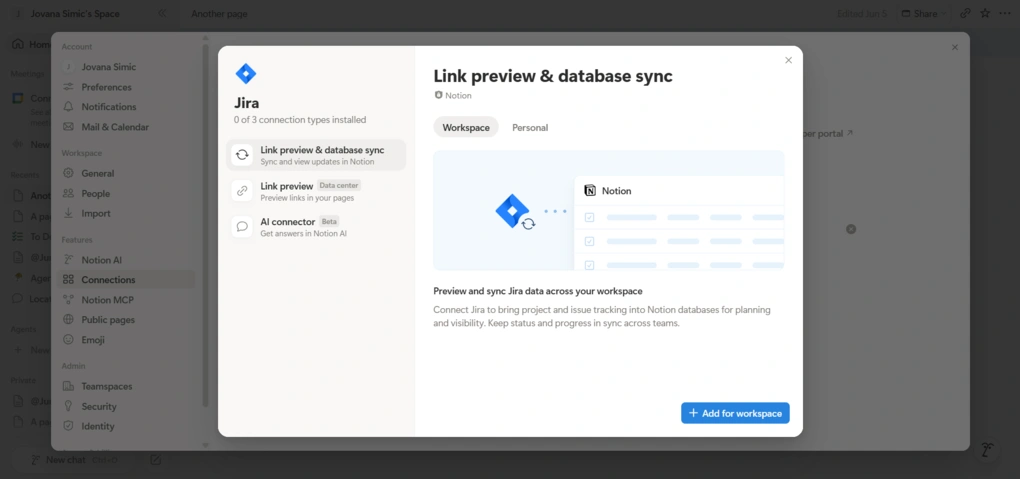This screenshot has height=479, width=1020.
Task: Click the Another page breadcrumb title
Action: pos(219,14)
